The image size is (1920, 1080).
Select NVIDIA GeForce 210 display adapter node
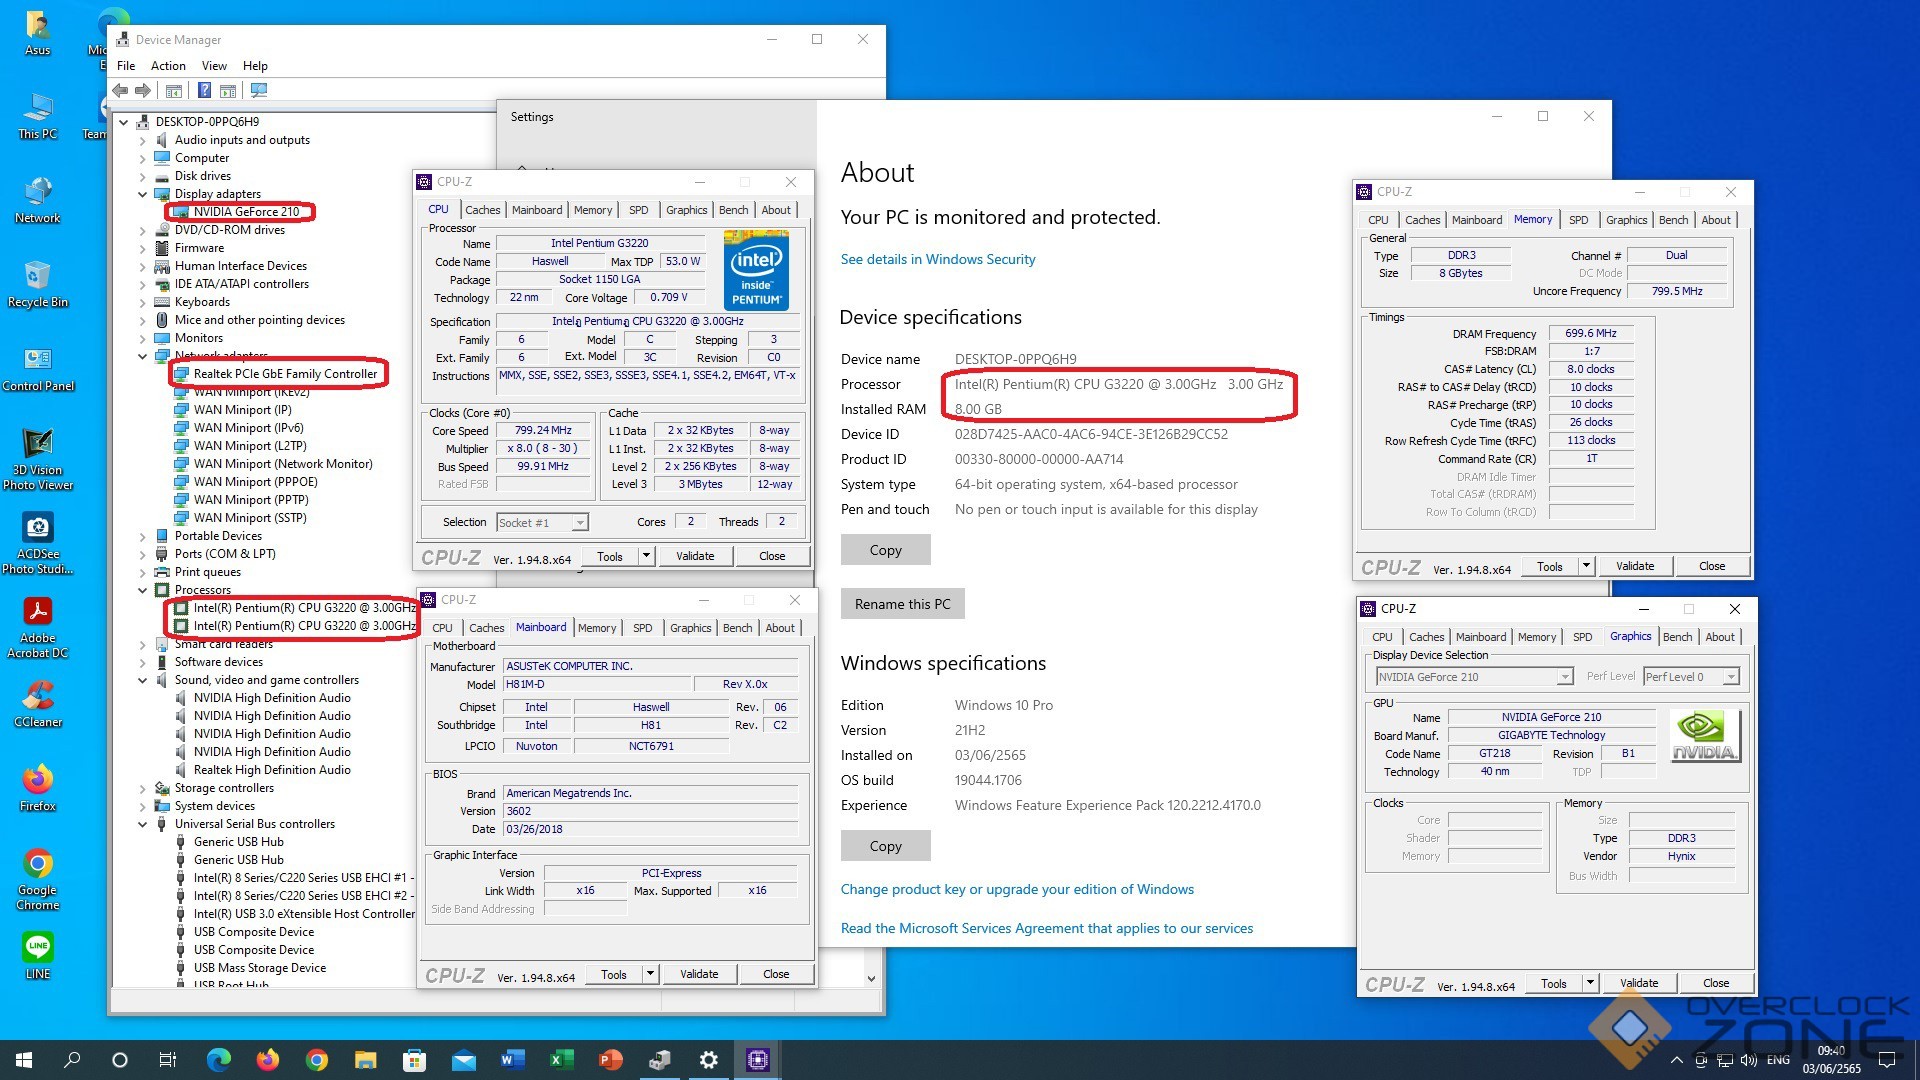coord(246,212)
